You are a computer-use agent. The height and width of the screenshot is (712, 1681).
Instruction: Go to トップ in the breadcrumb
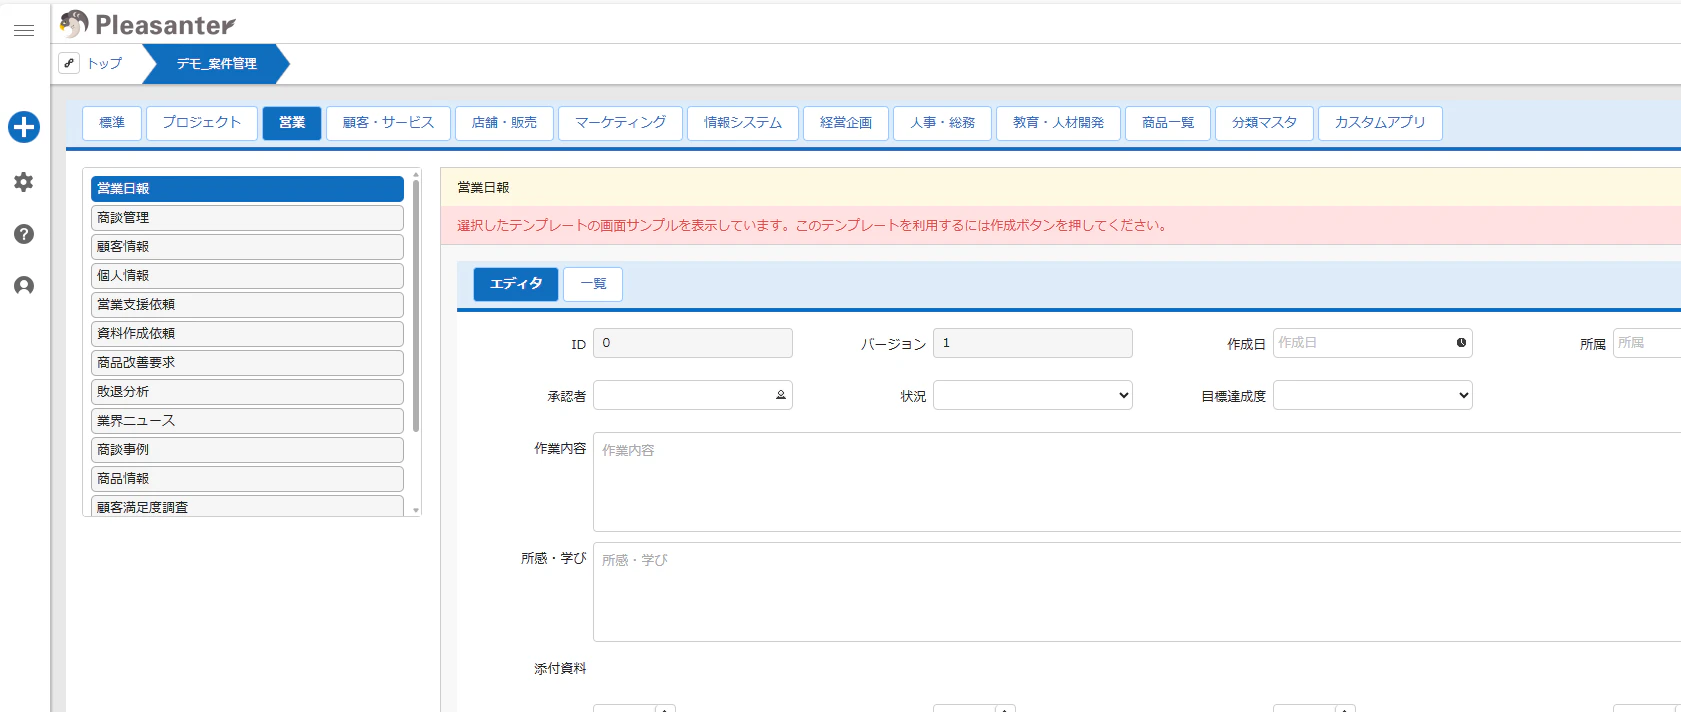[x=104, y=64]
